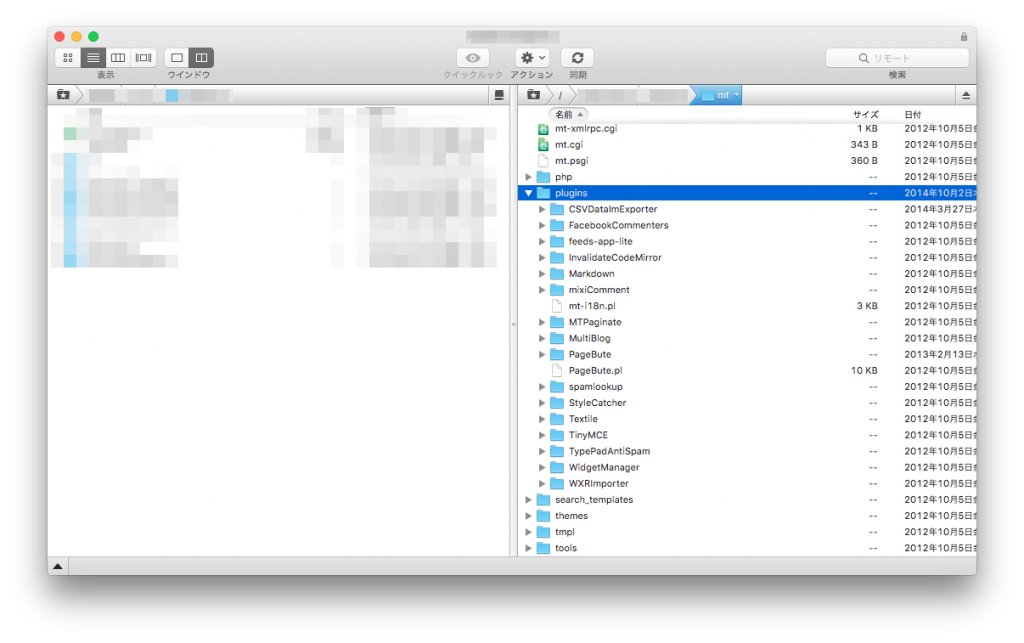
Task: Click the remote search field
Action: (x=897, y=58)
